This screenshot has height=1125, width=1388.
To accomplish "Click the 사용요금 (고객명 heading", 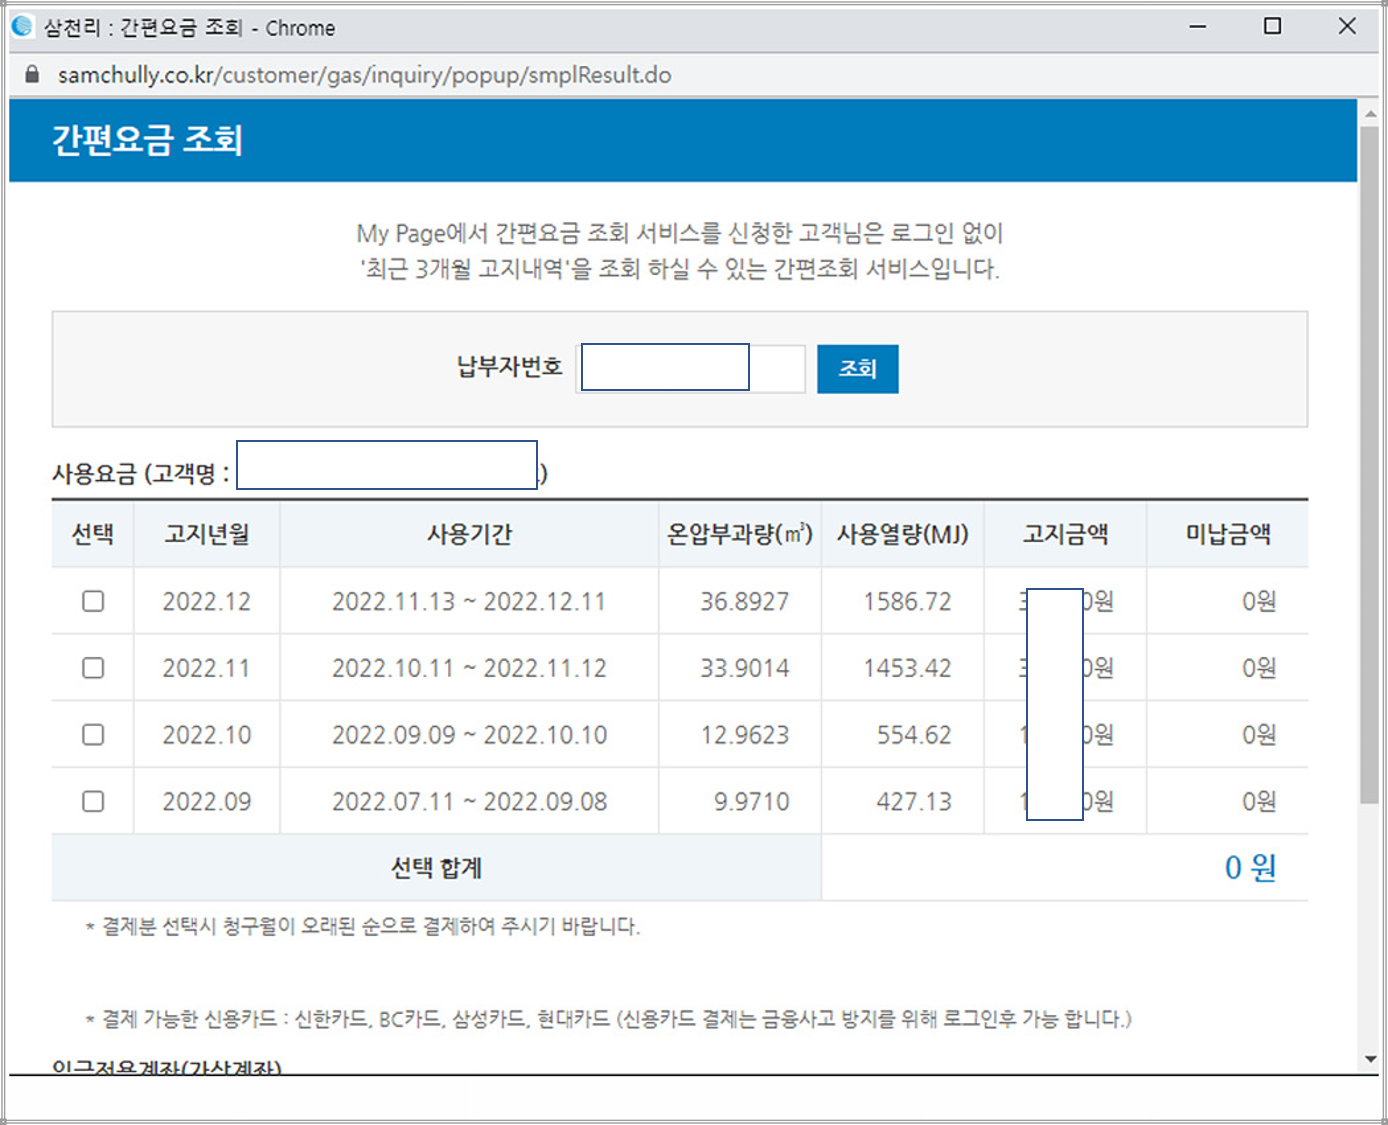I will coord(141,473).
